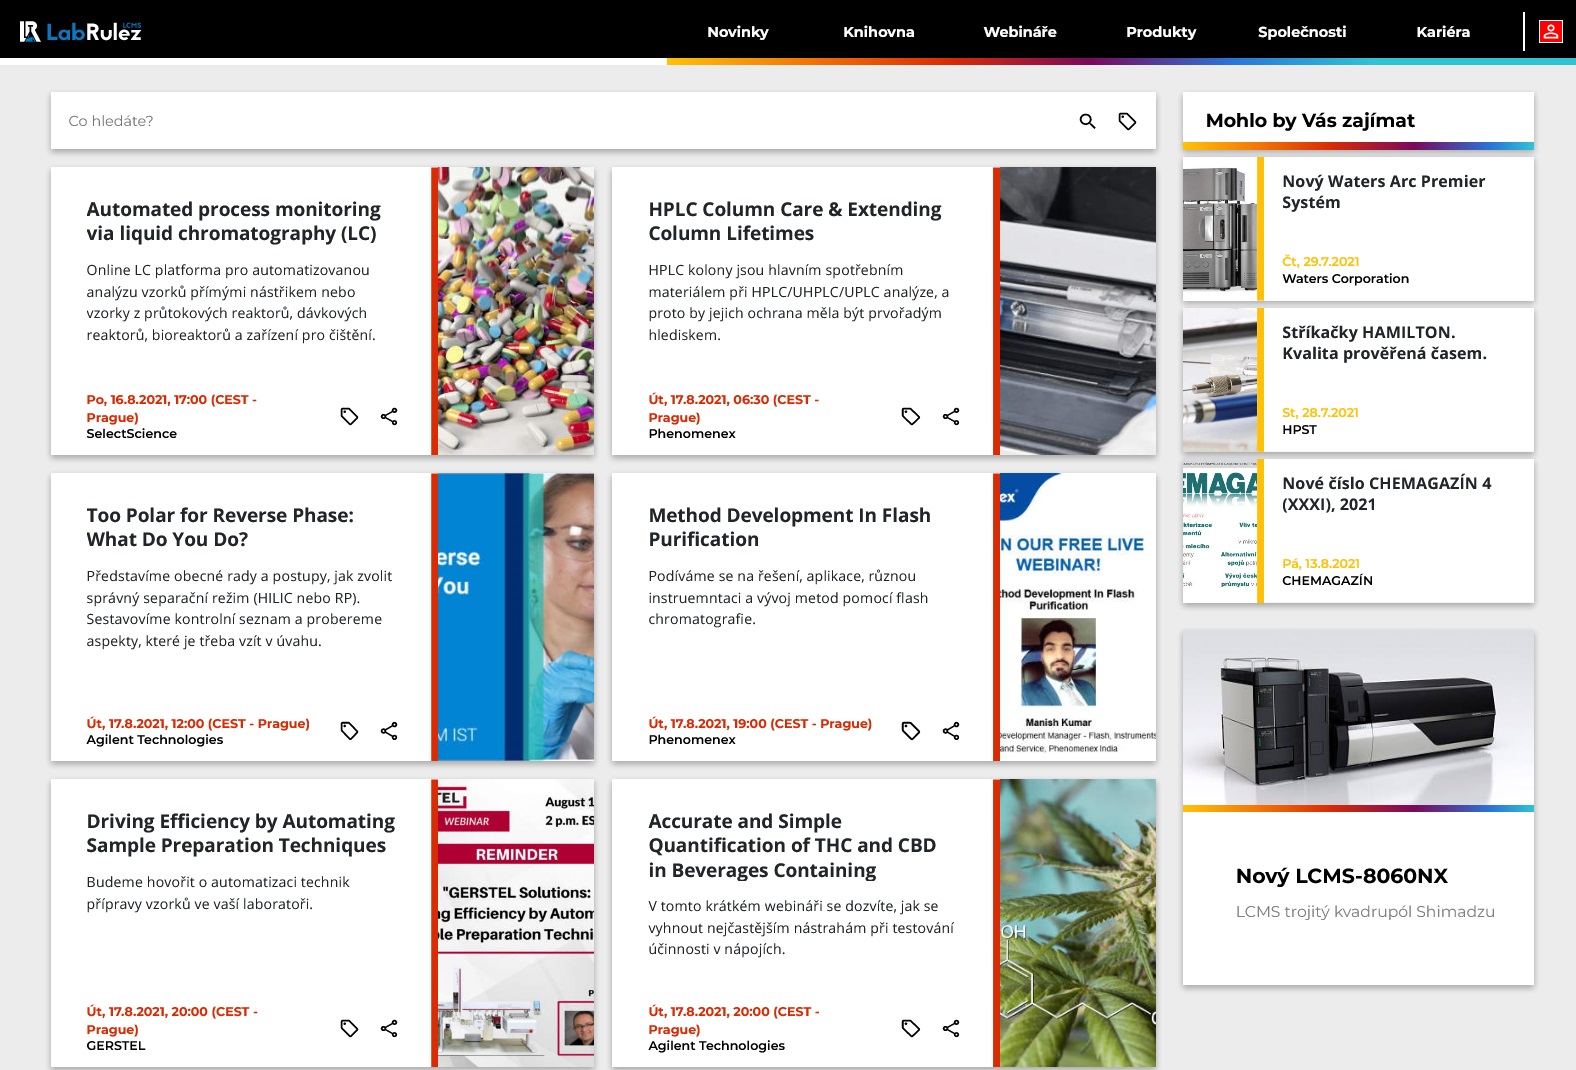Click Phenomenex under HPLC Column Care
The image size is (1576, 1070).
coord(691,434)
